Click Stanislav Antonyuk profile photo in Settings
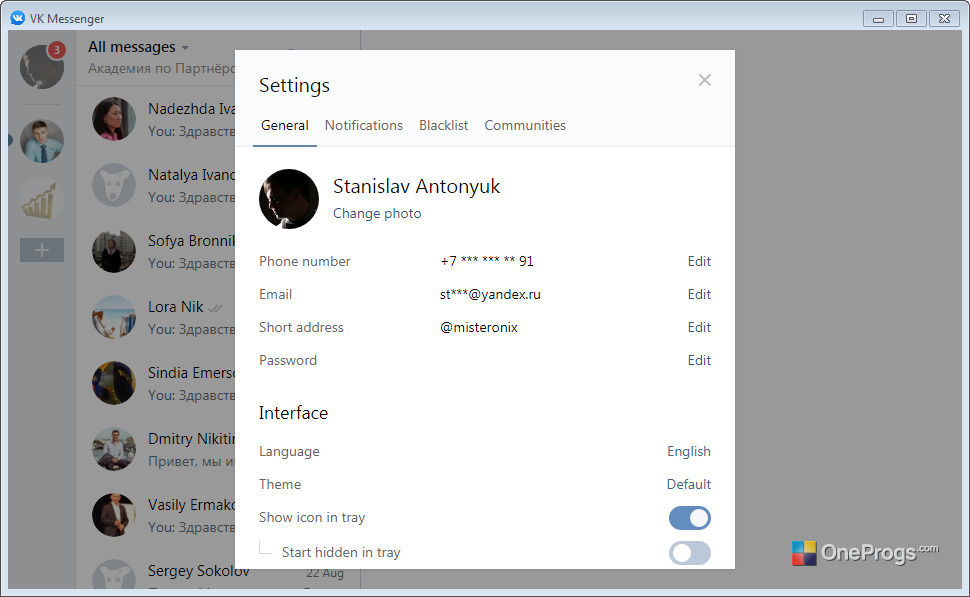 pos(289,199)
